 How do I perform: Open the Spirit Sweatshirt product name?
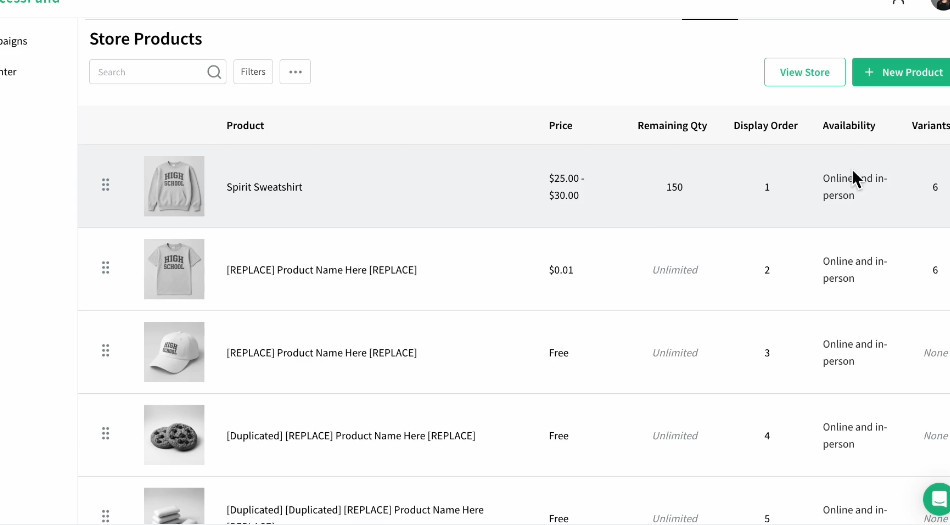[x=264, y=187]
